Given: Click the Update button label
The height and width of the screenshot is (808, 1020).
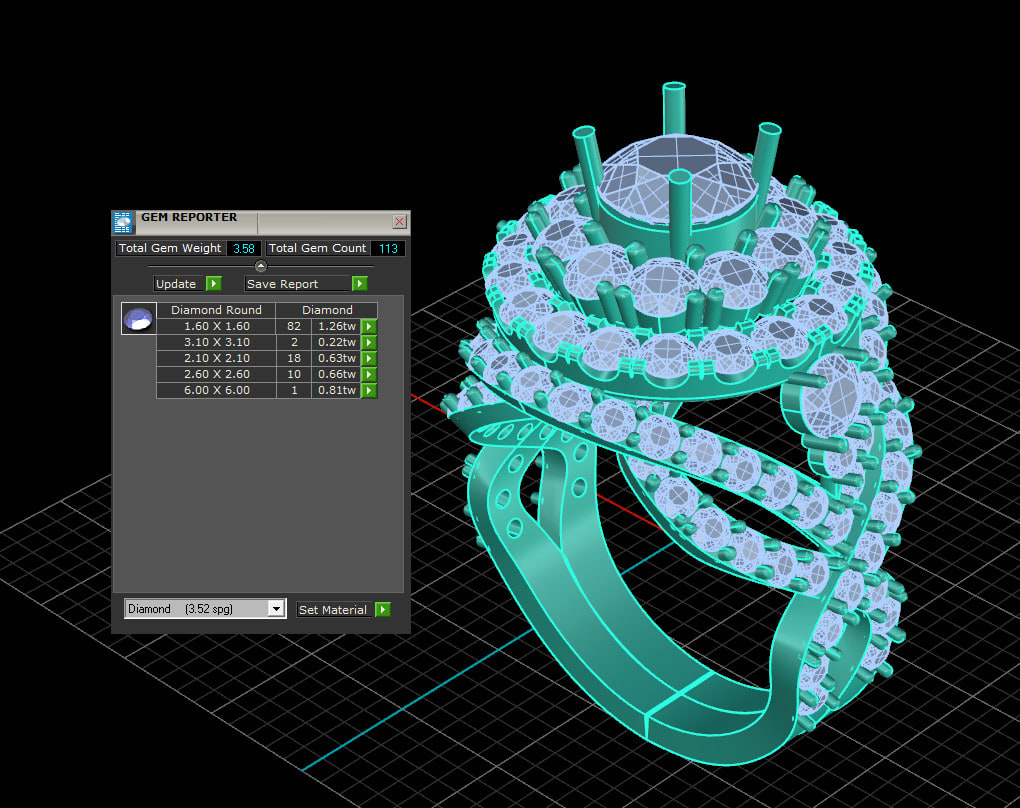Looking at the screenshot, I should coord(177,284).
